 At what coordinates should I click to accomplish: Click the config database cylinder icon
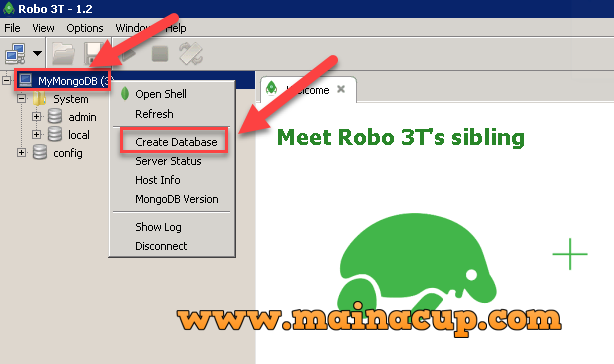click(40, 152)
